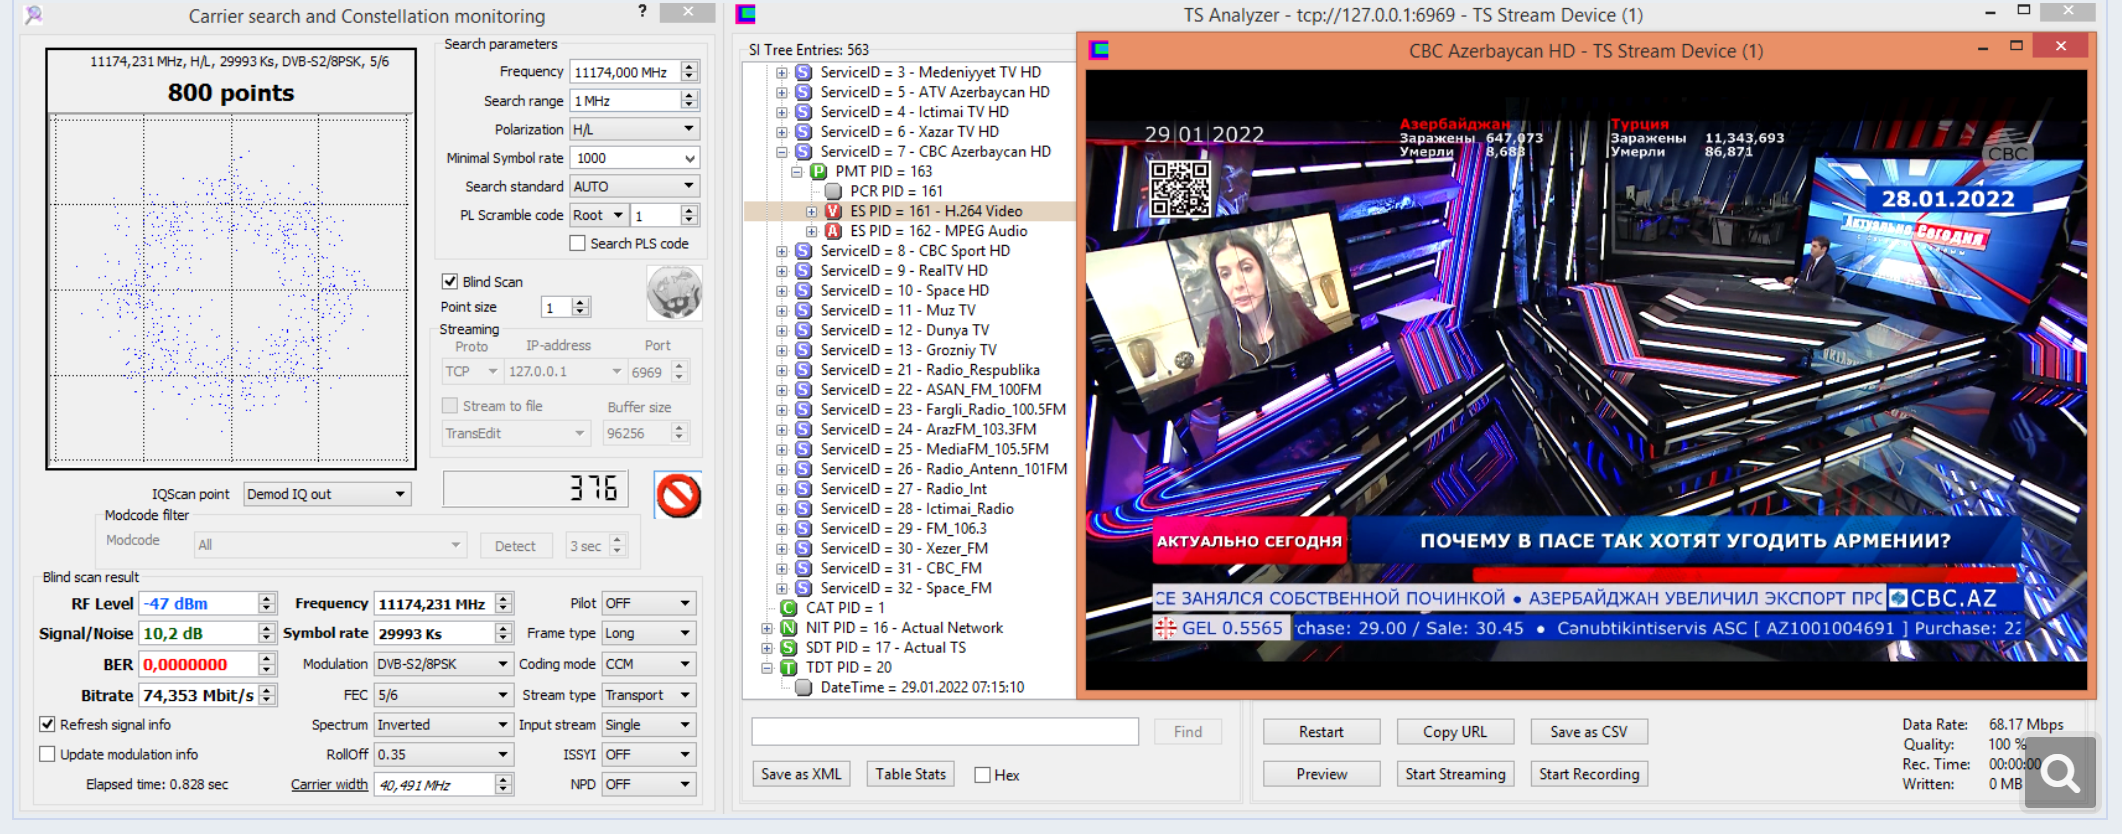Expand the ServiceID 5 ATV Azerbaycan HD node

tap(782, 92)
